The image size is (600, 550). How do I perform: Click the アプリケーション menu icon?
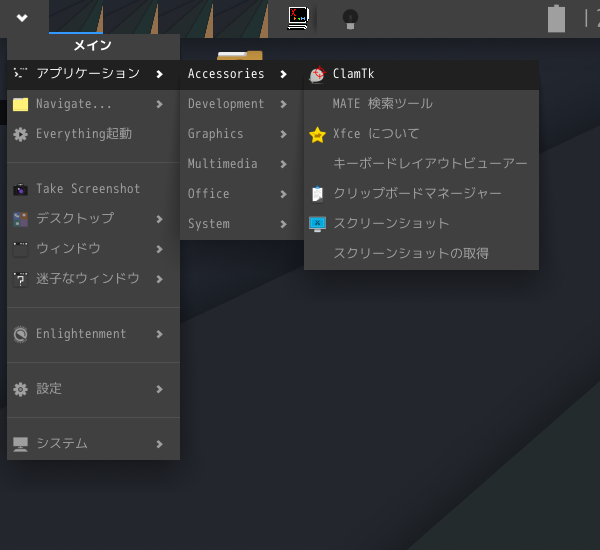20,73
